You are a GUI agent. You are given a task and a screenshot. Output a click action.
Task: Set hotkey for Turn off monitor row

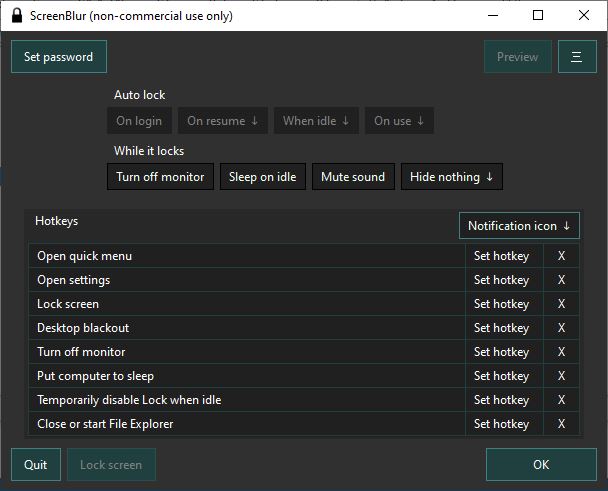pos(504,352)
